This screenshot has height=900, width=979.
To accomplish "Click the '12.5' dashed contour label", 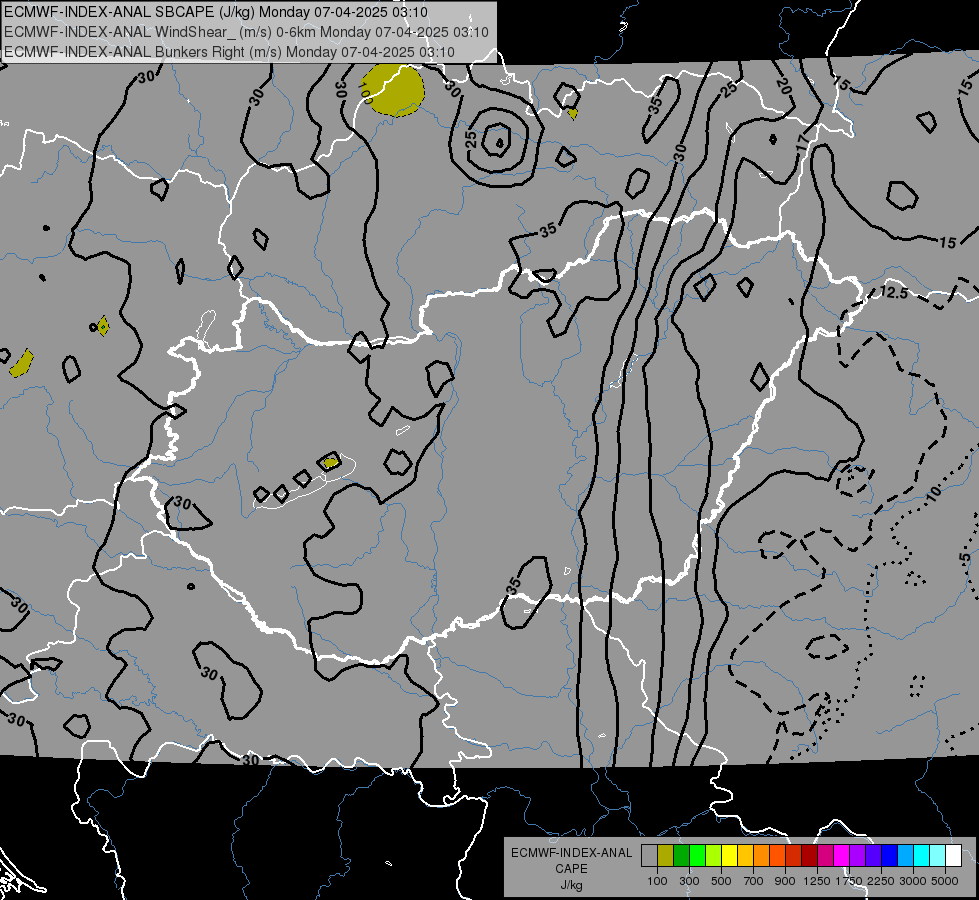I will pyautogui.click(x=894, y=292).
